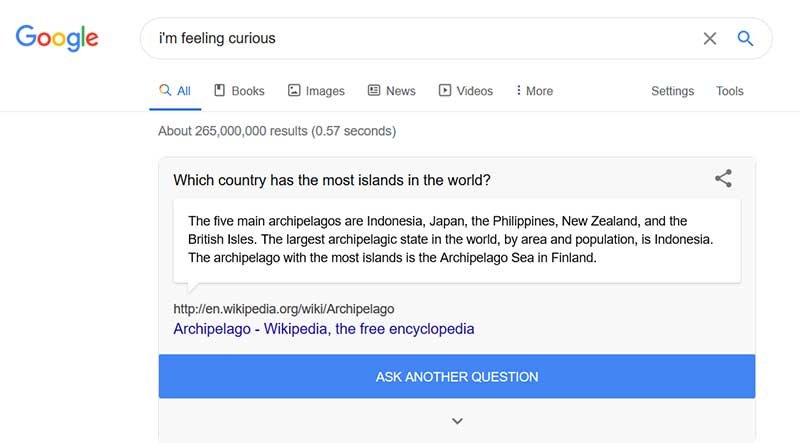
Task: Click the Images tab icon
Action: coord(294,90)
